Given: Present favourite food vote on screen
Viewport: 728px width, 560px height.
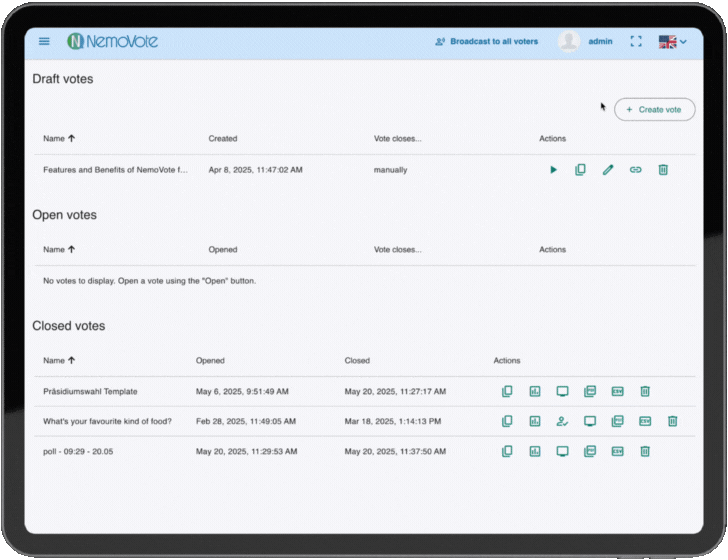Looking at the screenshot, I should [590, 421].
